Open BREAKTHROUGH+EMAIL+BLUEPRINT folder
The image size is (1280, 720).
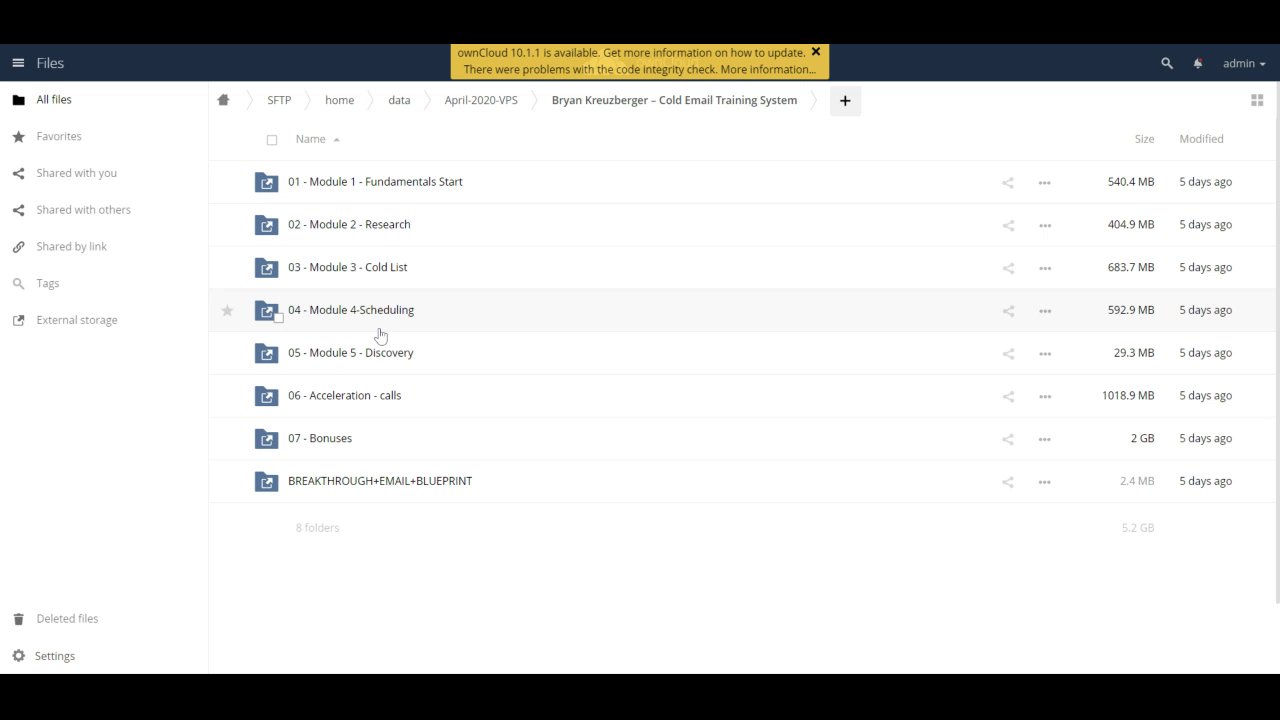point(380,481)
